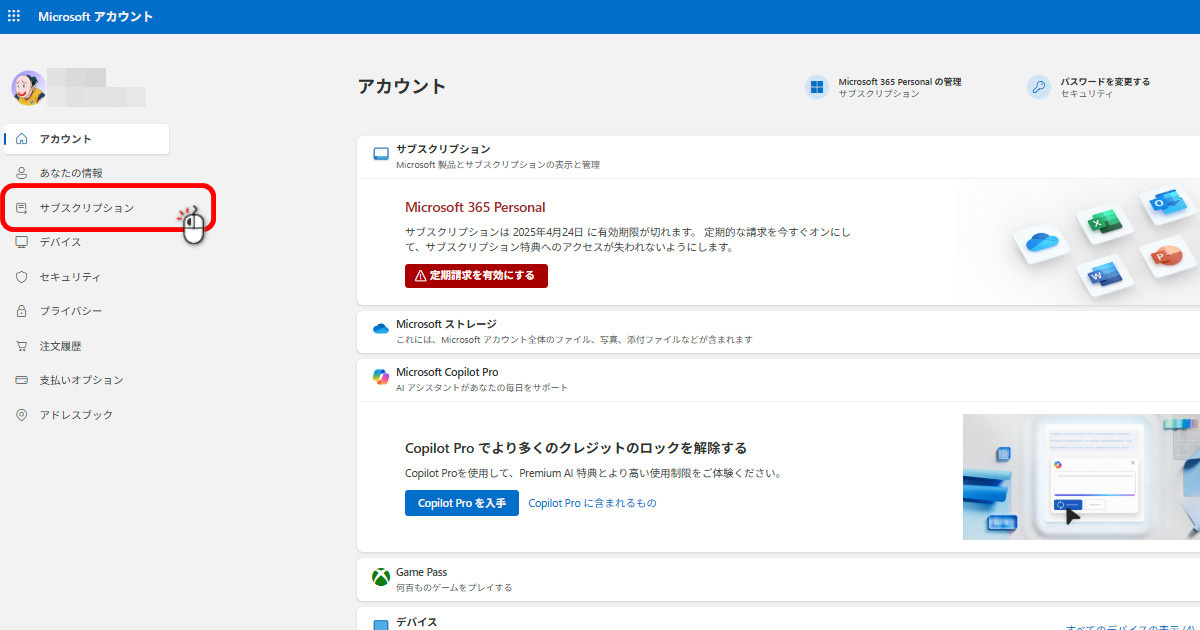Click the monitor icon beside the サブスクリプション card header
1200x630 pixels.
point(380,154)
